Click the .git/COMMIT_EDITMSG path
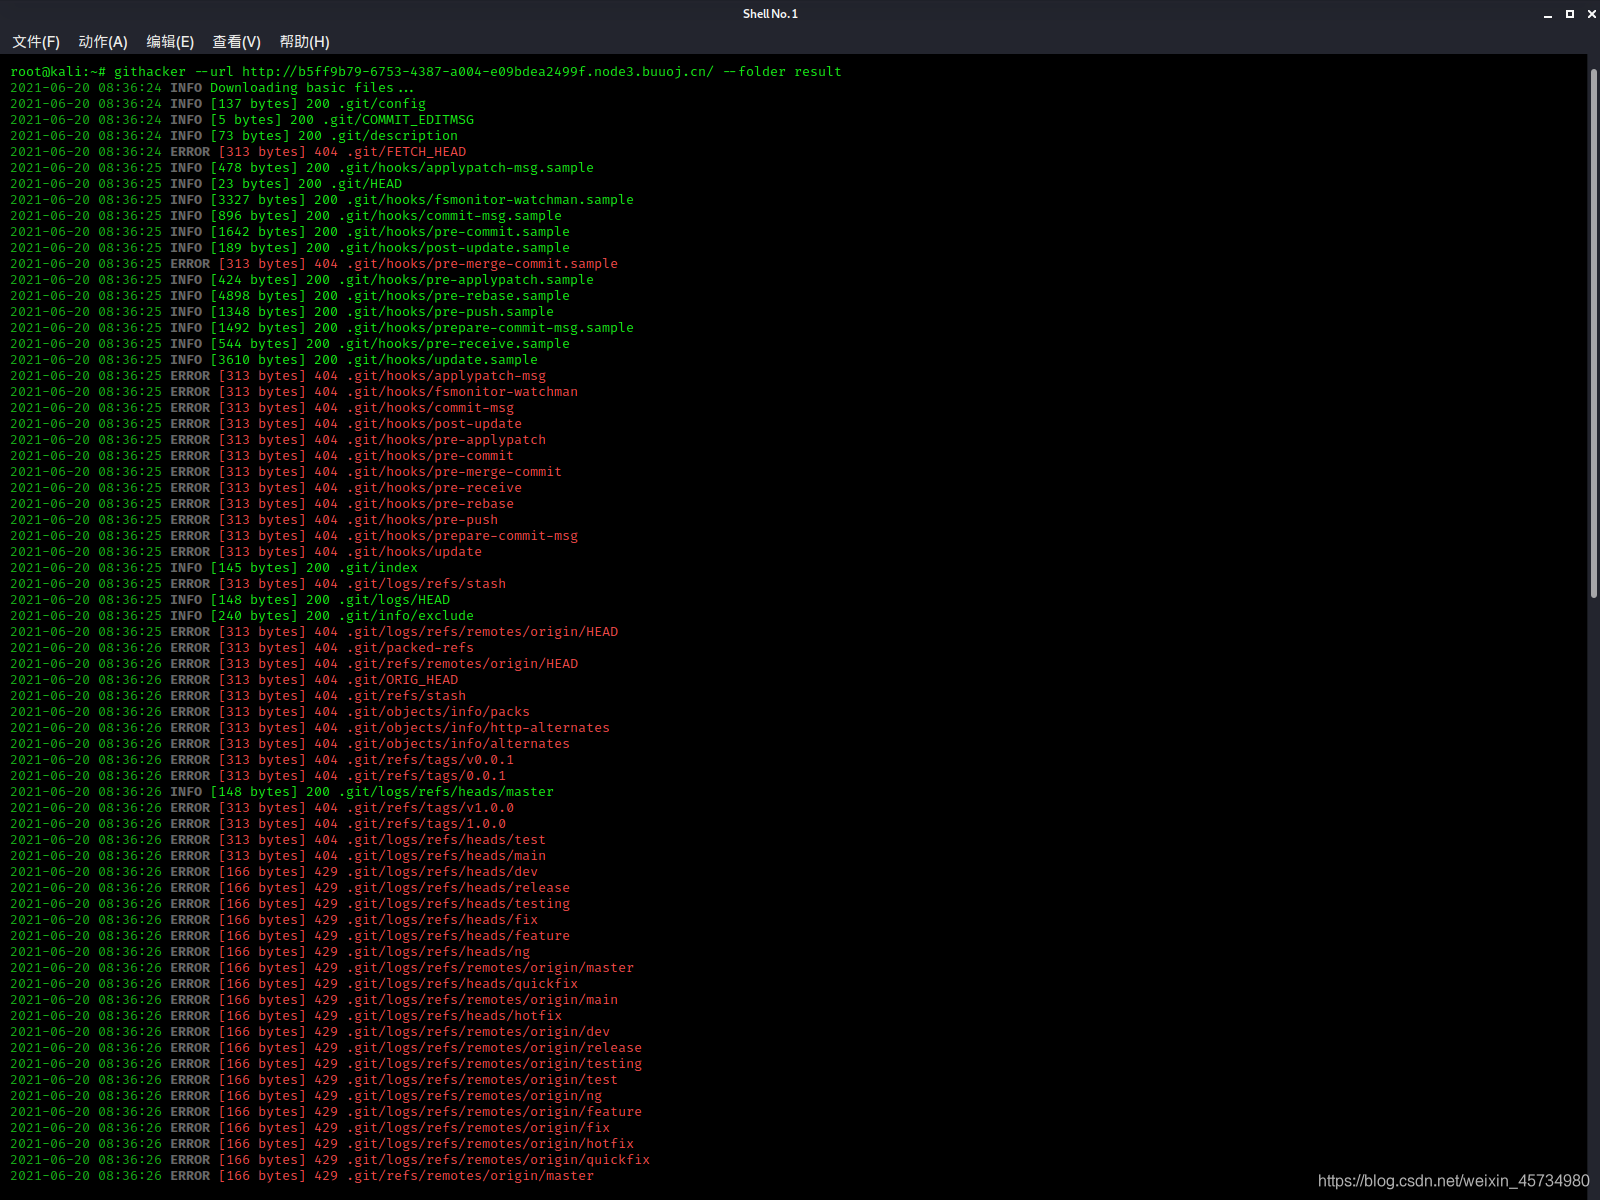The height and width of the screenshot is (1200, 1600). point(398,120)
